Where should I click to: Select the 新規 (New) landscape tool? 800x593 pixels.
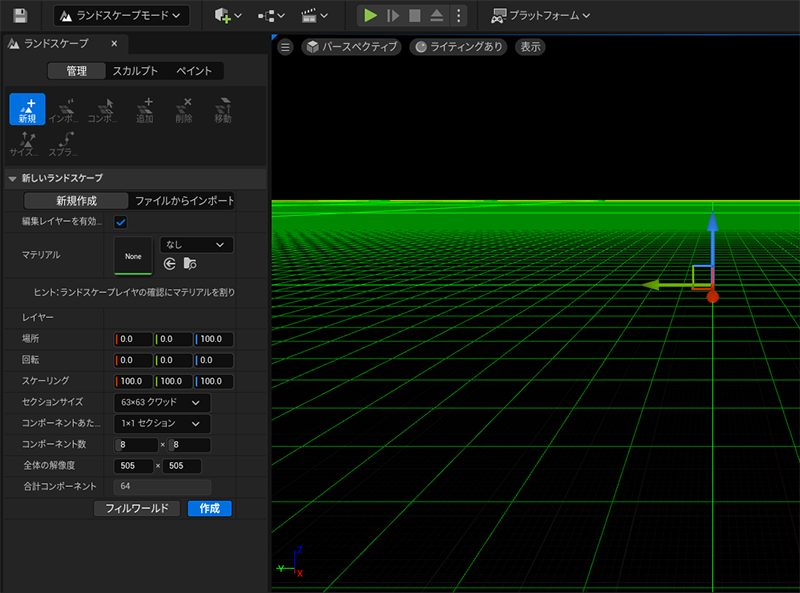pos(27,109)
